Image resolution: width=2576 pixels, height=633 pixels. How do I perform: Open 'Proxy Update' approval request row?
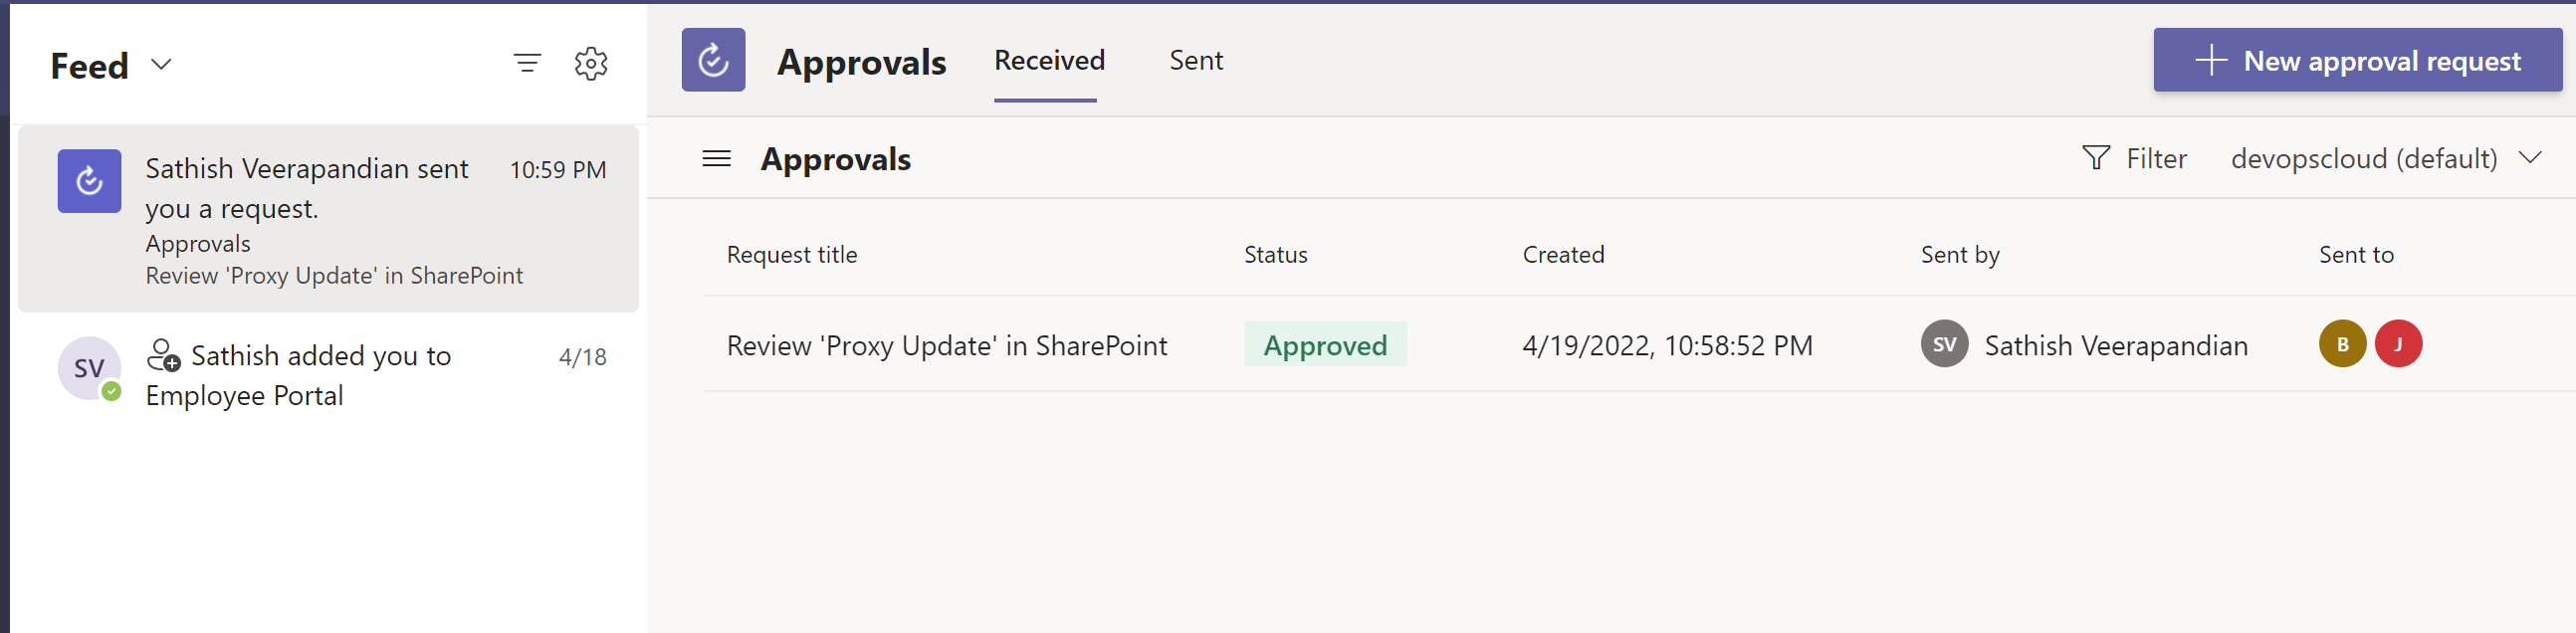click(x=946, y=346)
